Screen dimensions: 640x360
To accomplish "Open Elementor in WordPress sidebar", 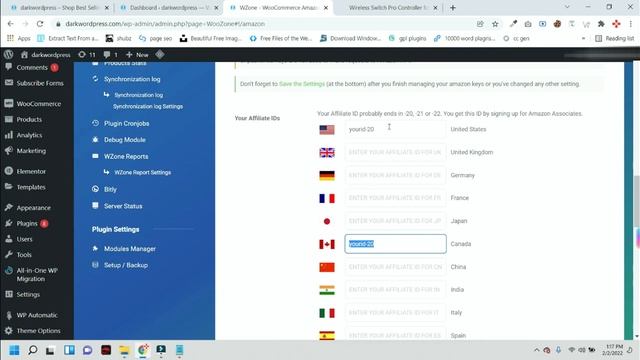I will pyautogui.click(x=31, y=171).
